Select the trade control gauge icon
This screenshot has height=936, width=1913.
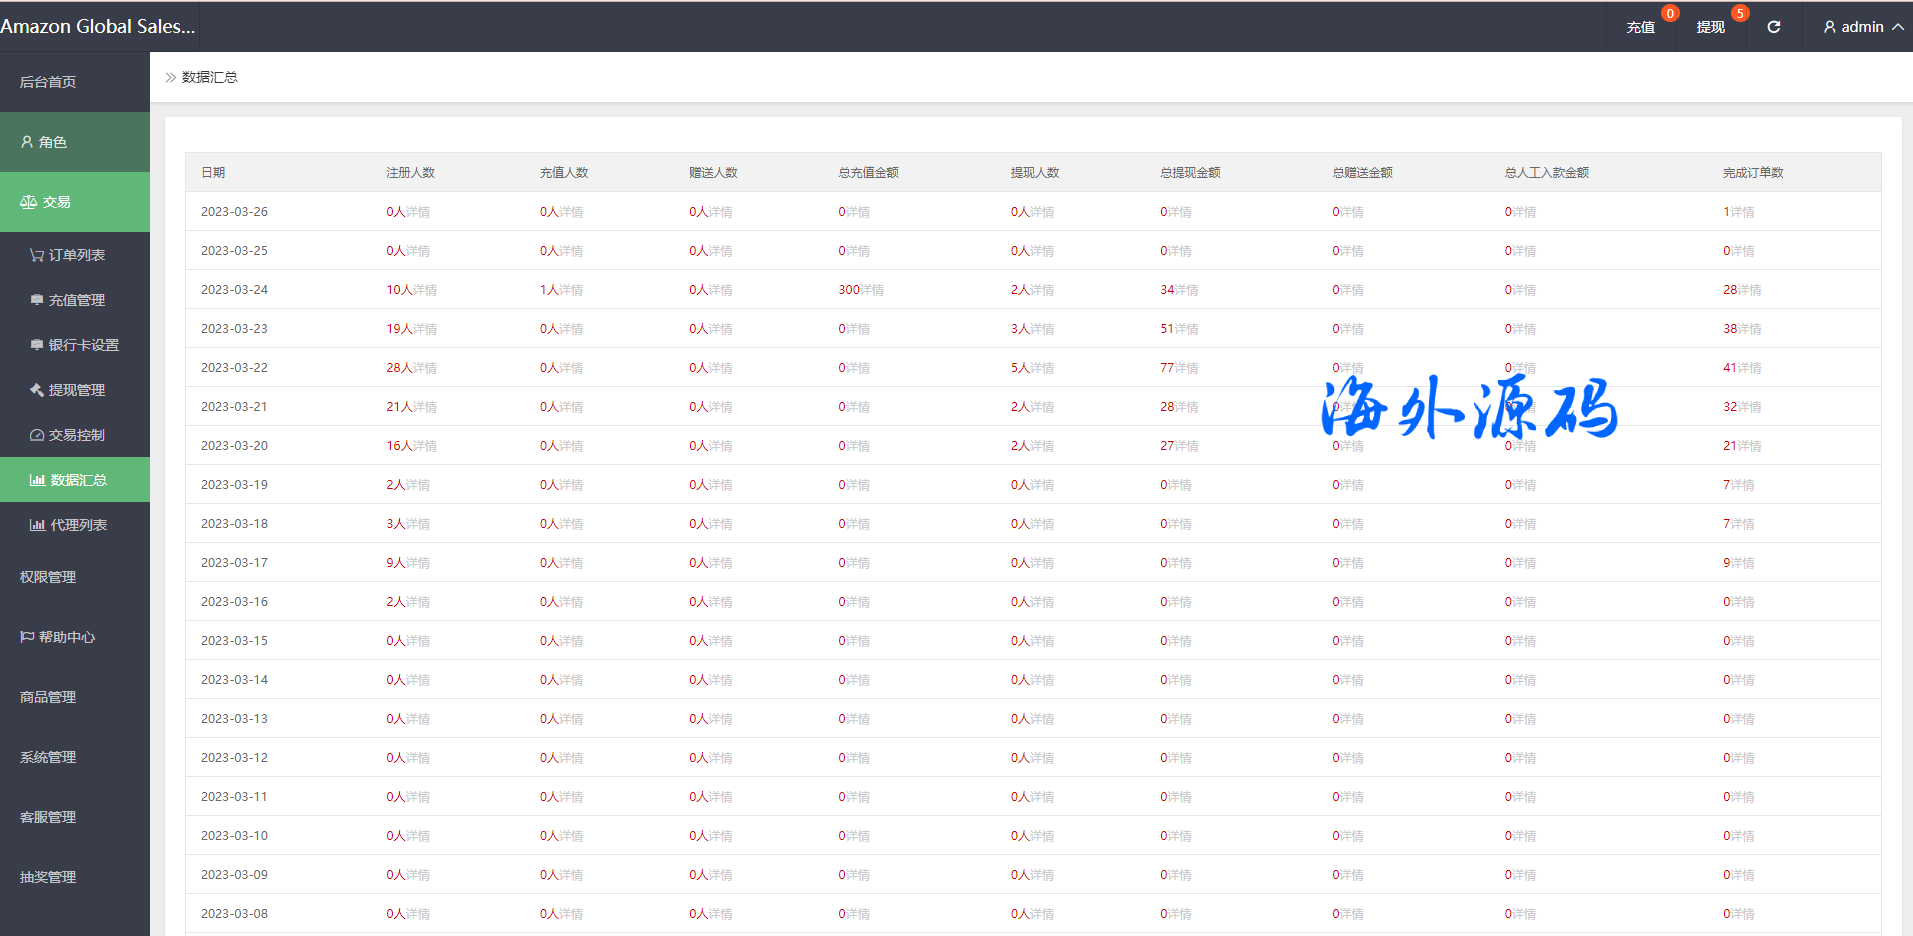[37, 435]
